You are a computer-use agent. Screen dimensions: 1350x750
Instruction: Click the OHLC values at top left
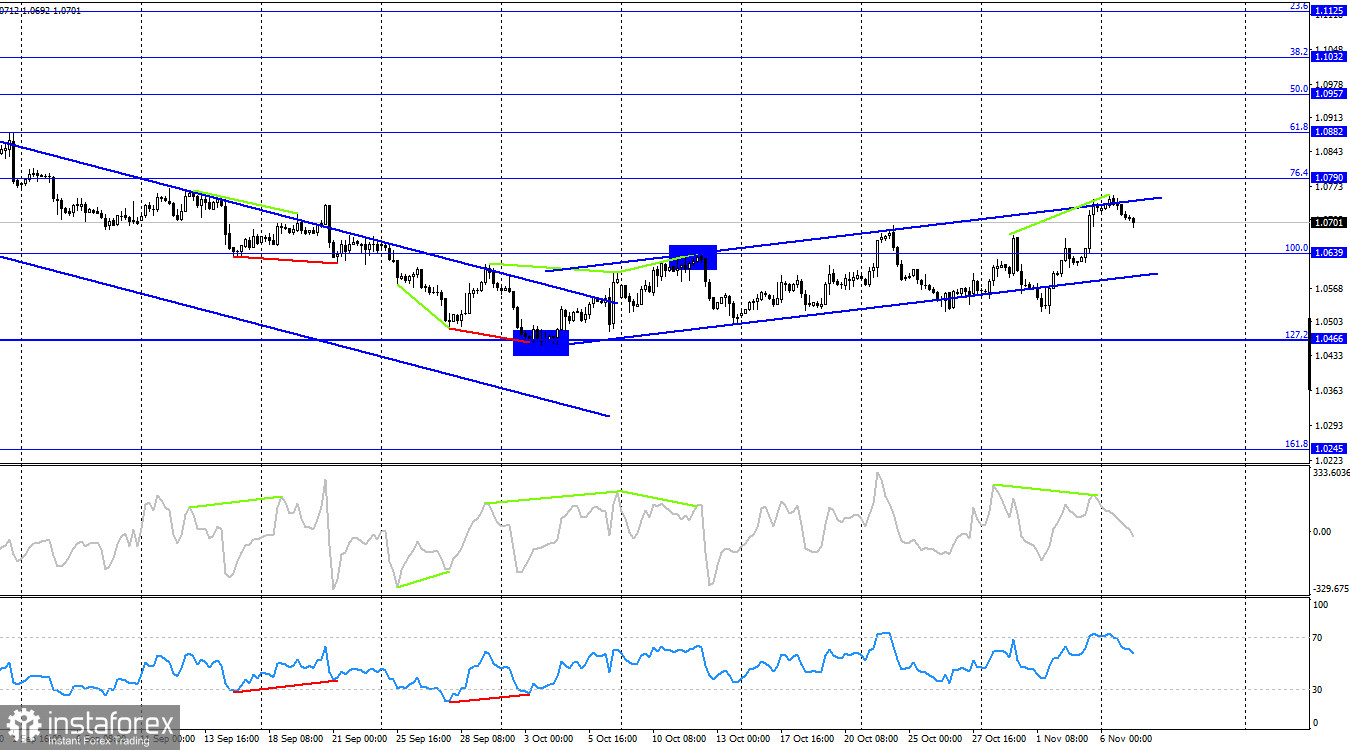41,10
